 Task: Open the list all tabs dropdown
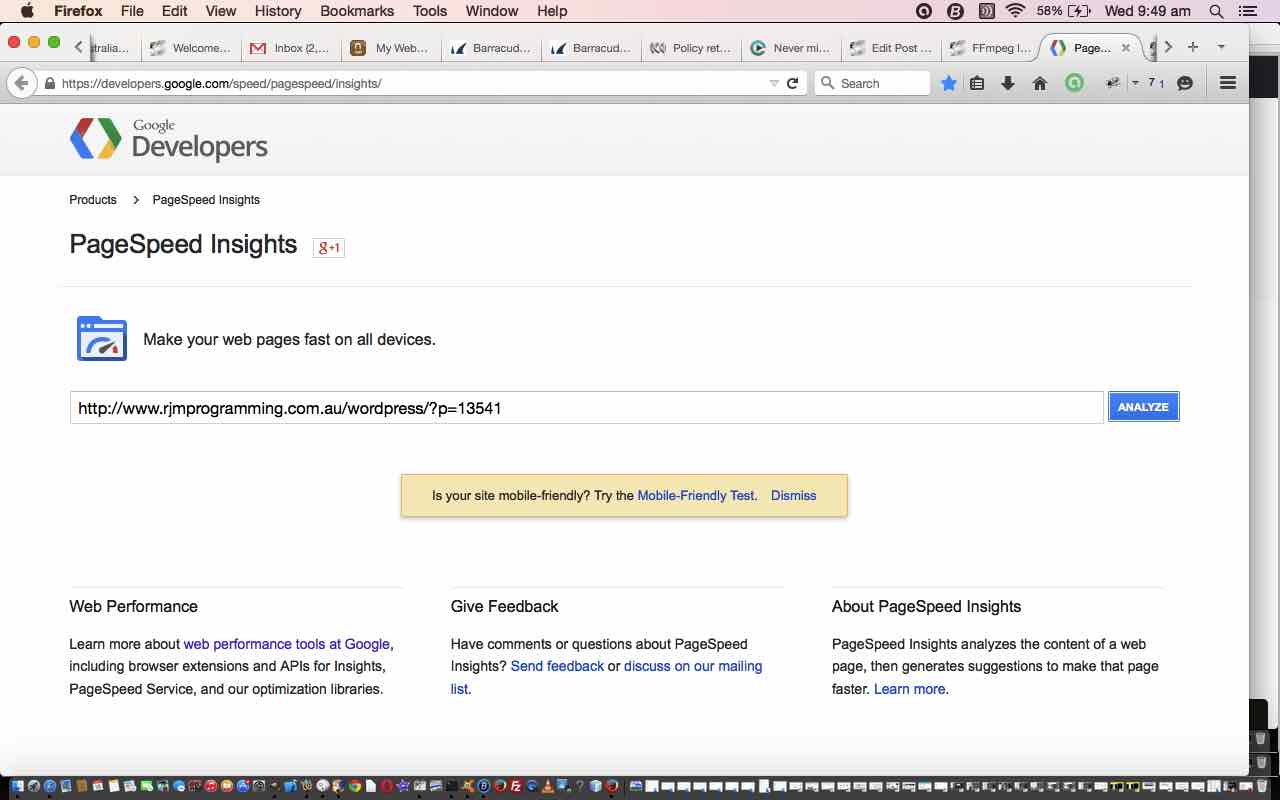tap(1221, 47)
